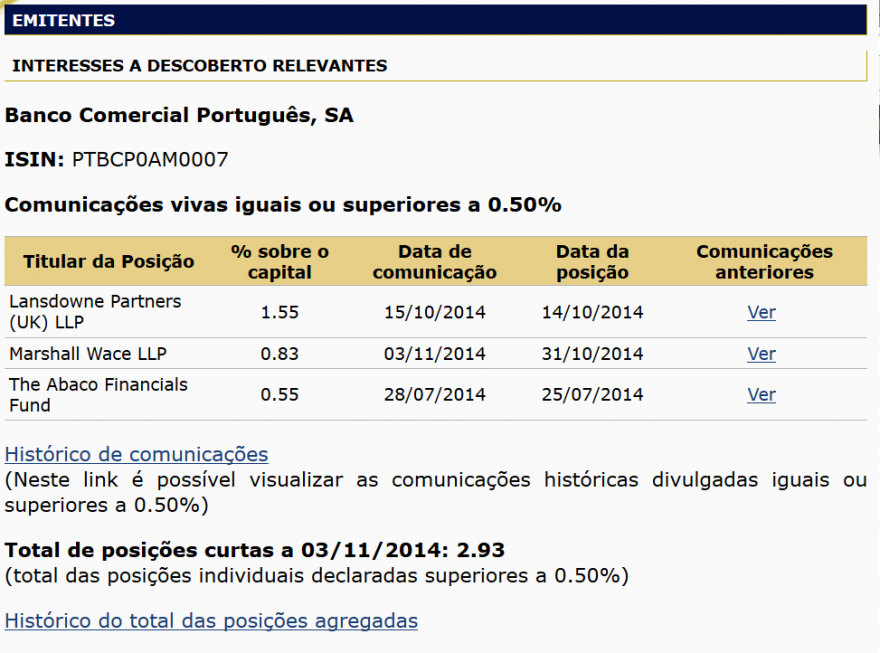Click Data da posição column header
This screenshot has height=653, width=880.
point(592,261)
